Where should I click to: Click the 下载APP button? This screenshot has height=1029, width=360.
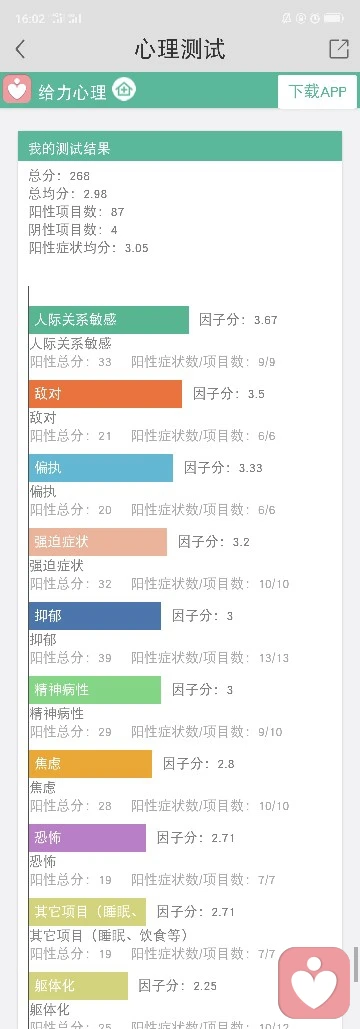pyautogui.click(x=317, y=91)
